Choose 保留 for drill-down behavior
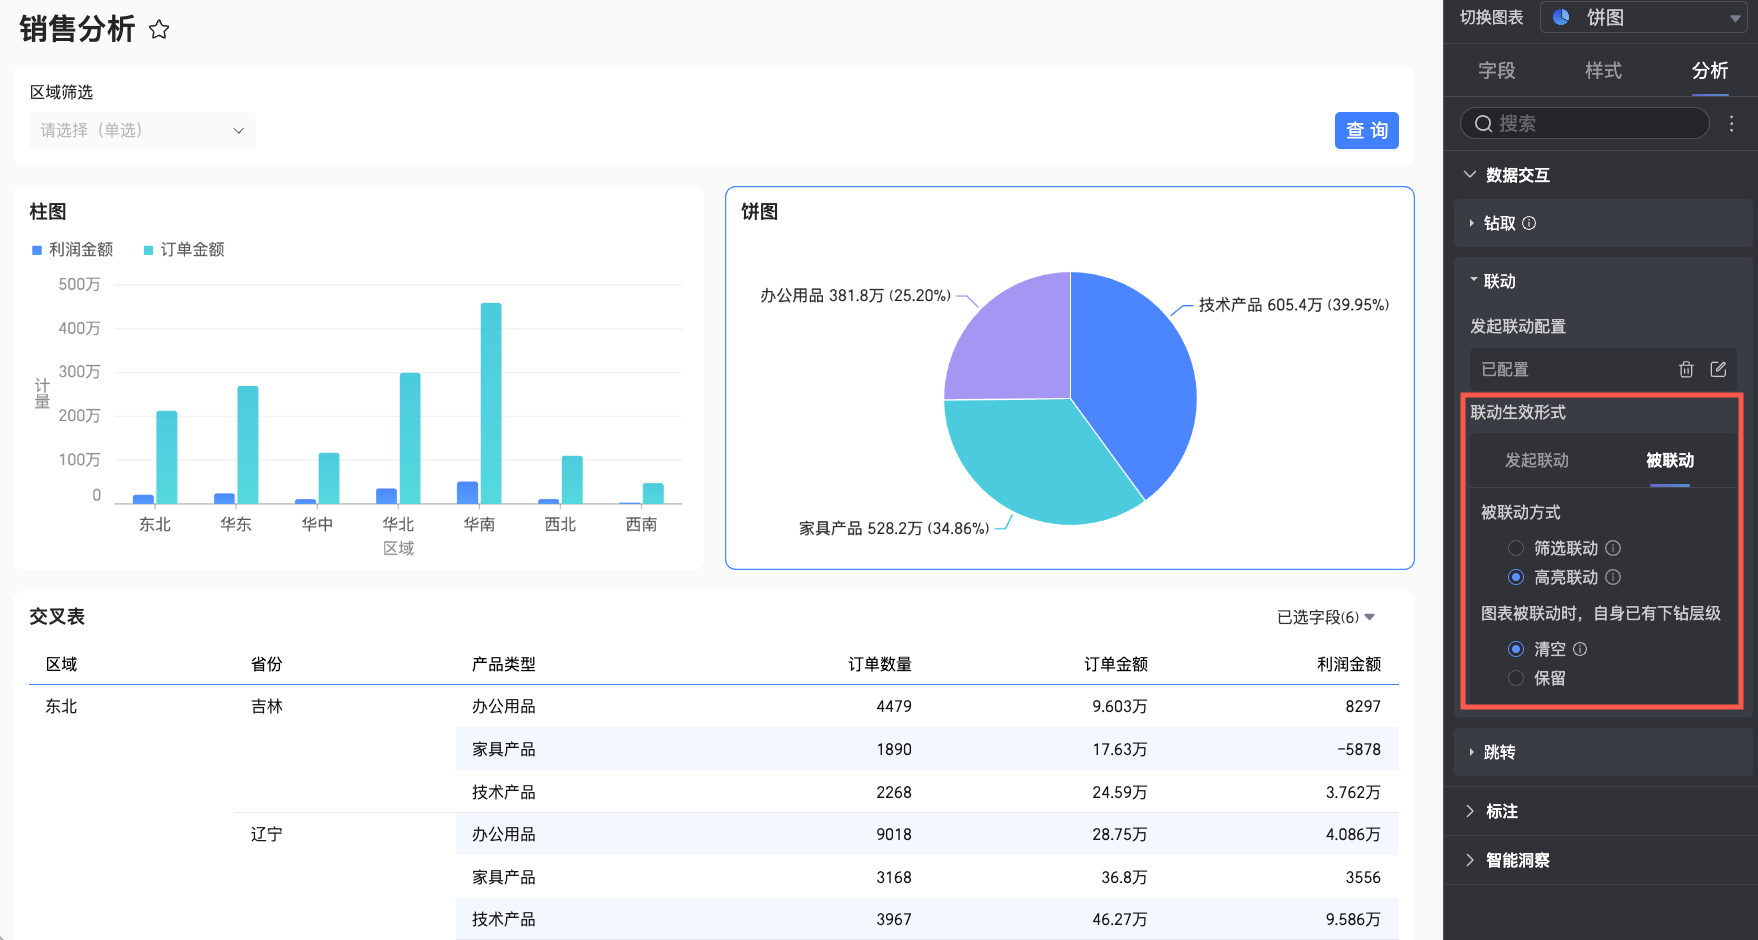Viewport: 1758px width, 940px height. tap(1516, 678)
